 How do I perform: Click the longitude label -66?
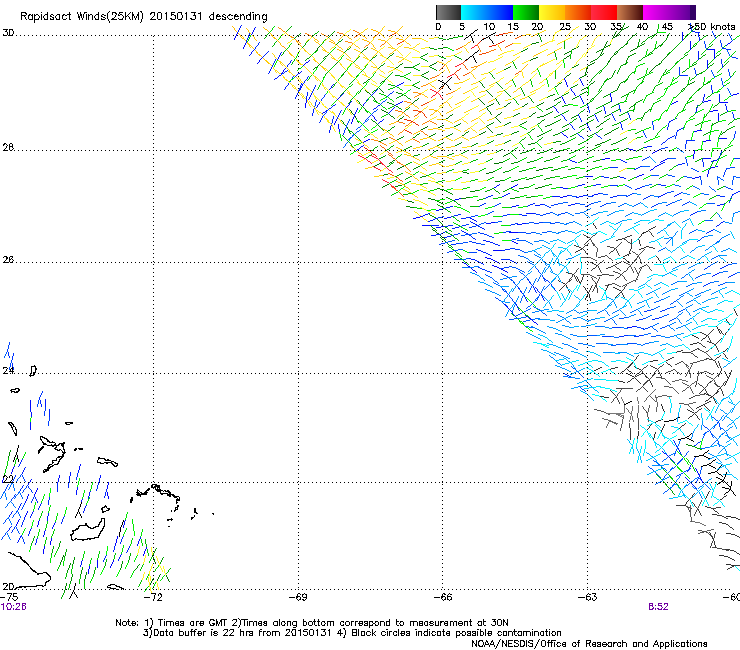click(x=443, y=597)
